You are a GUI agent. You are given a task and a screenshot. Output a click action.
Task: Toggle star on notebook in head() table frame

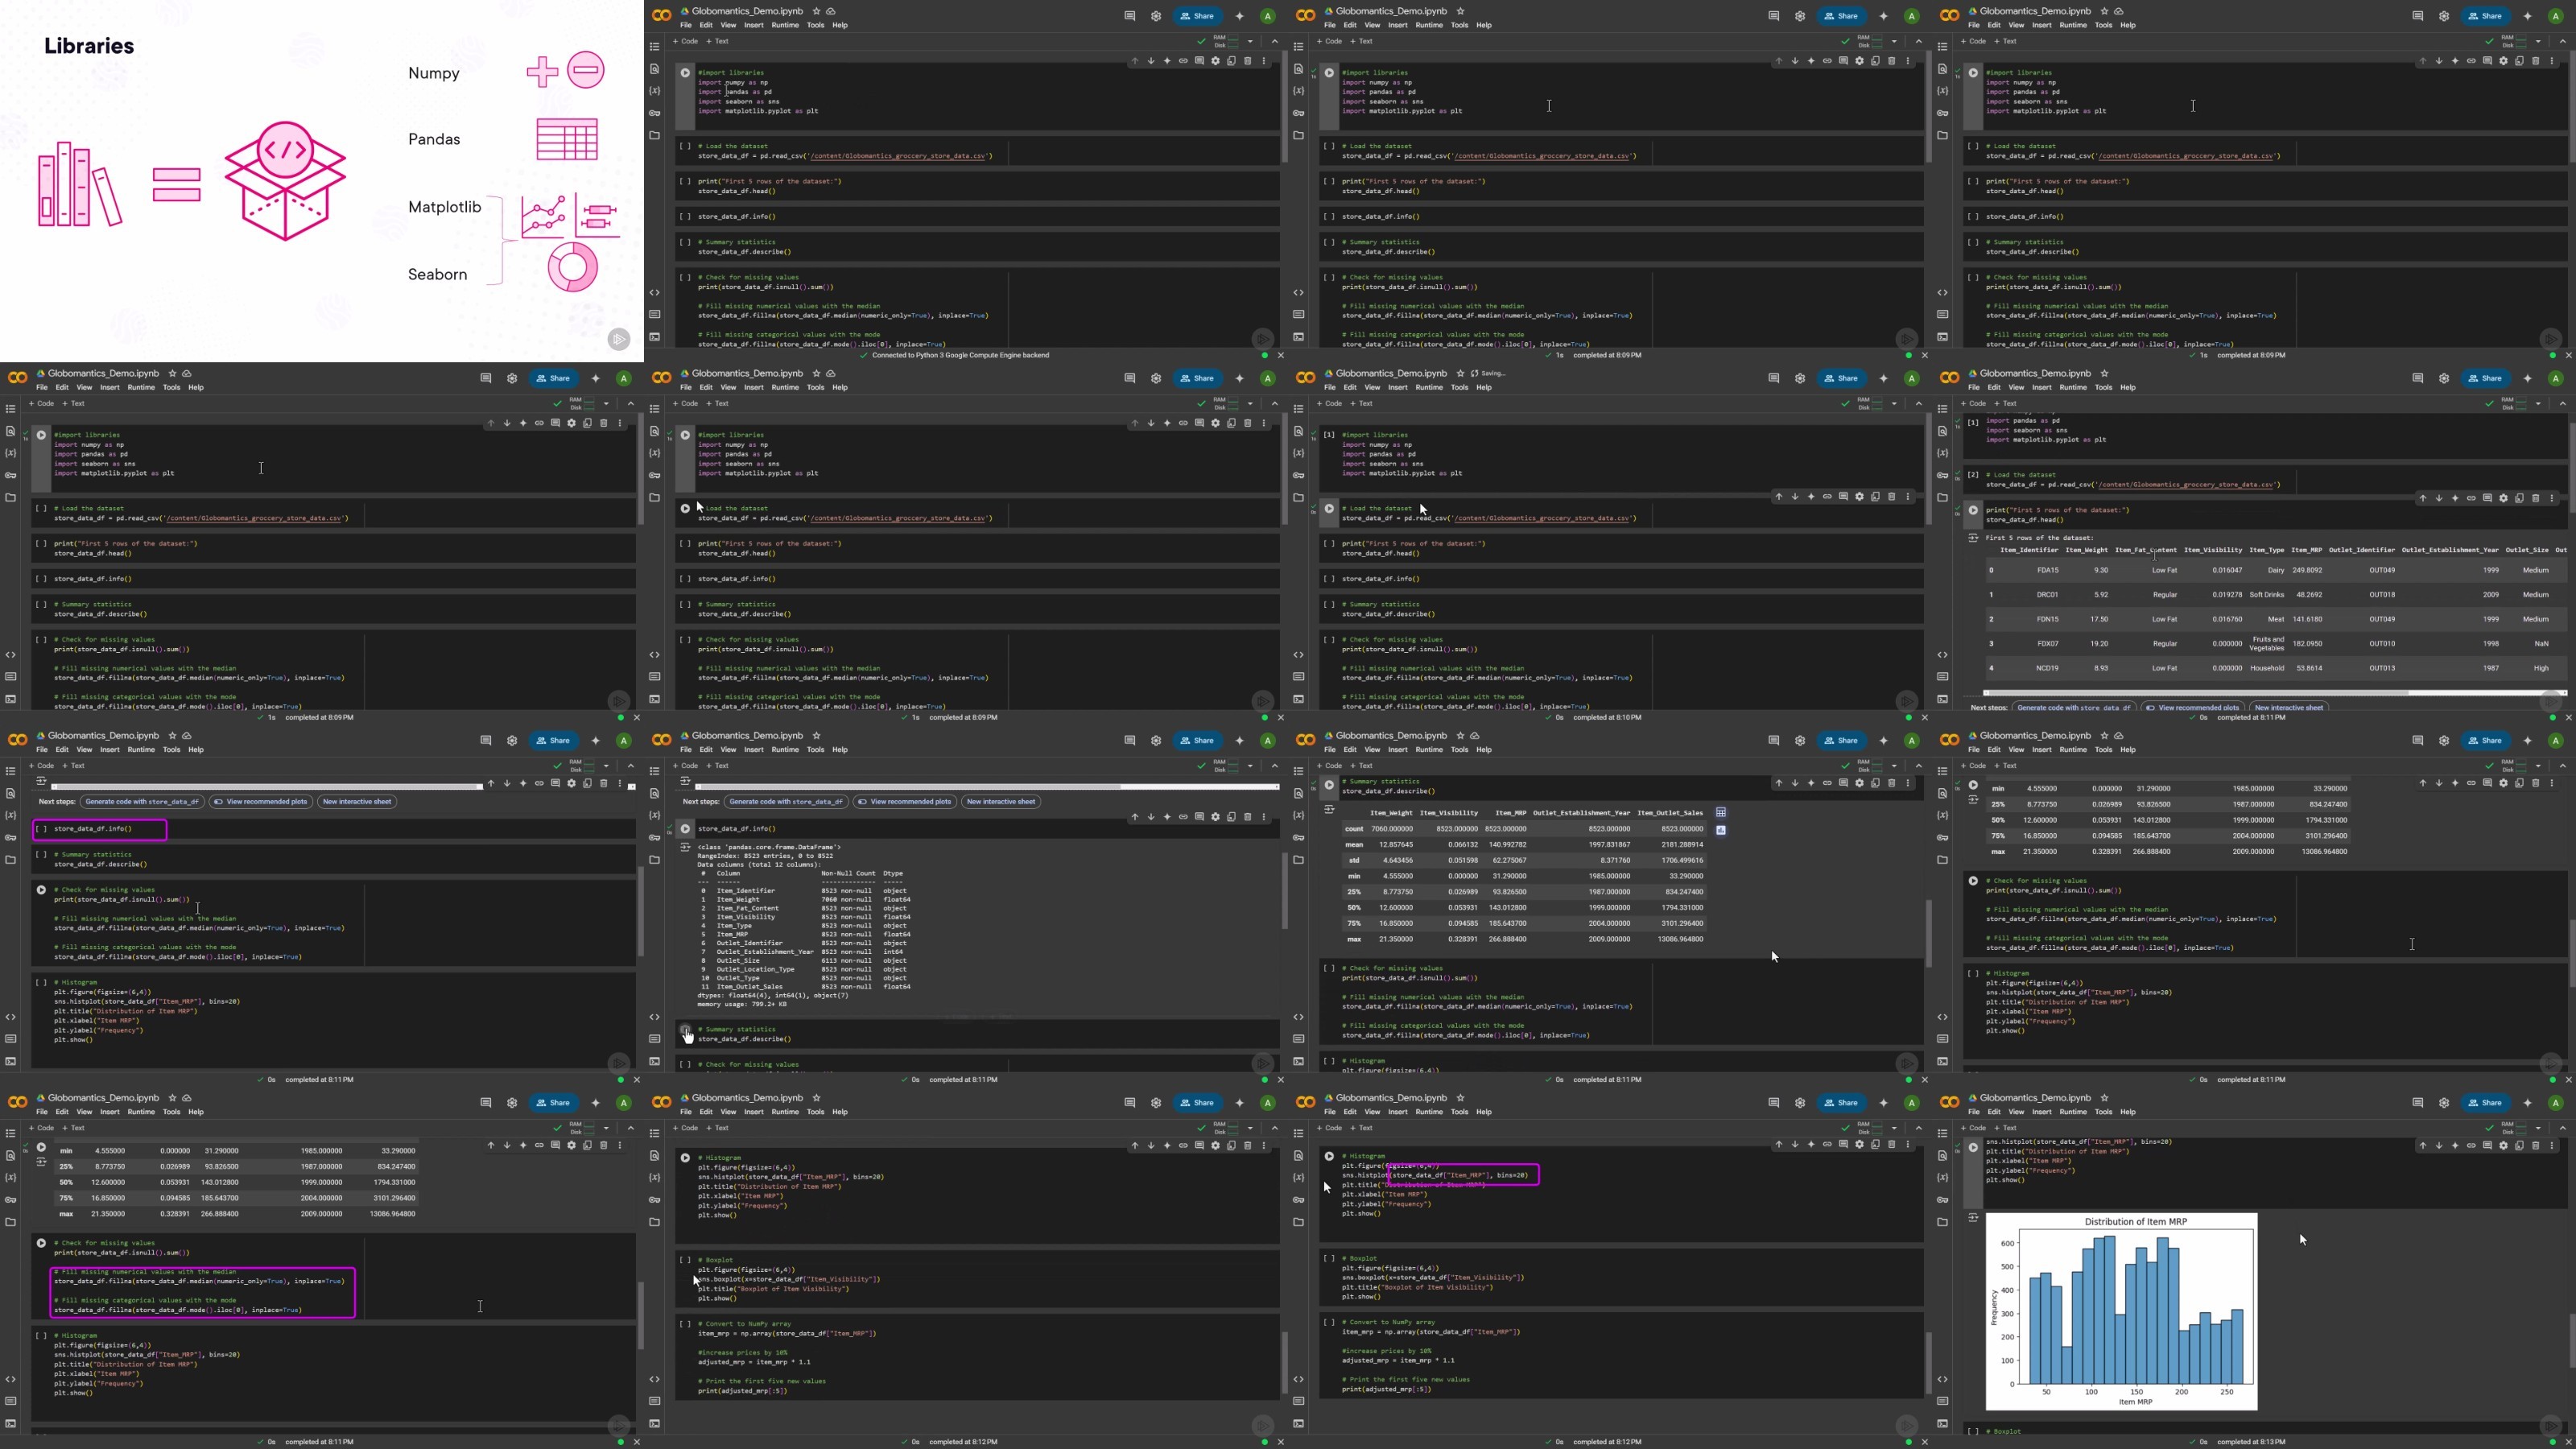coord(2104,374)
